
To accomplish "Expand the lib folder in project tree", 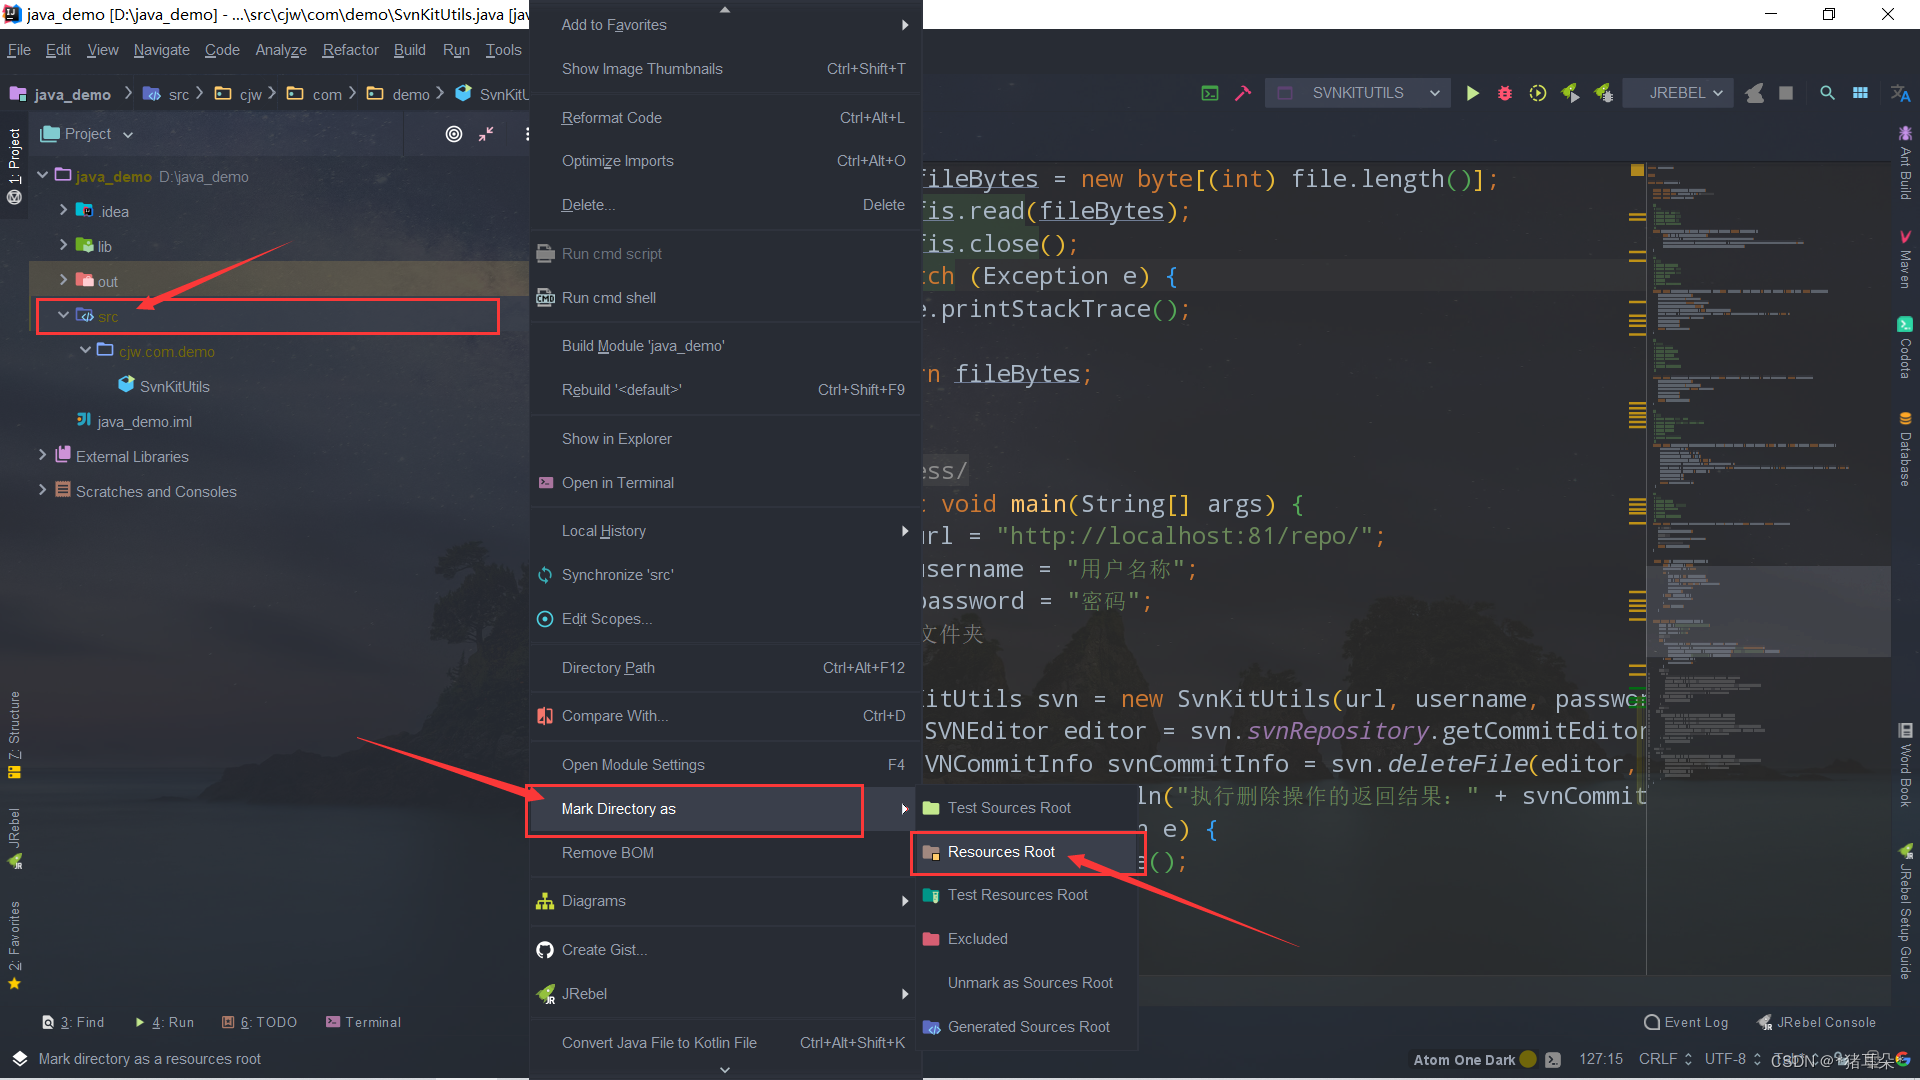I will pos(63,245).
